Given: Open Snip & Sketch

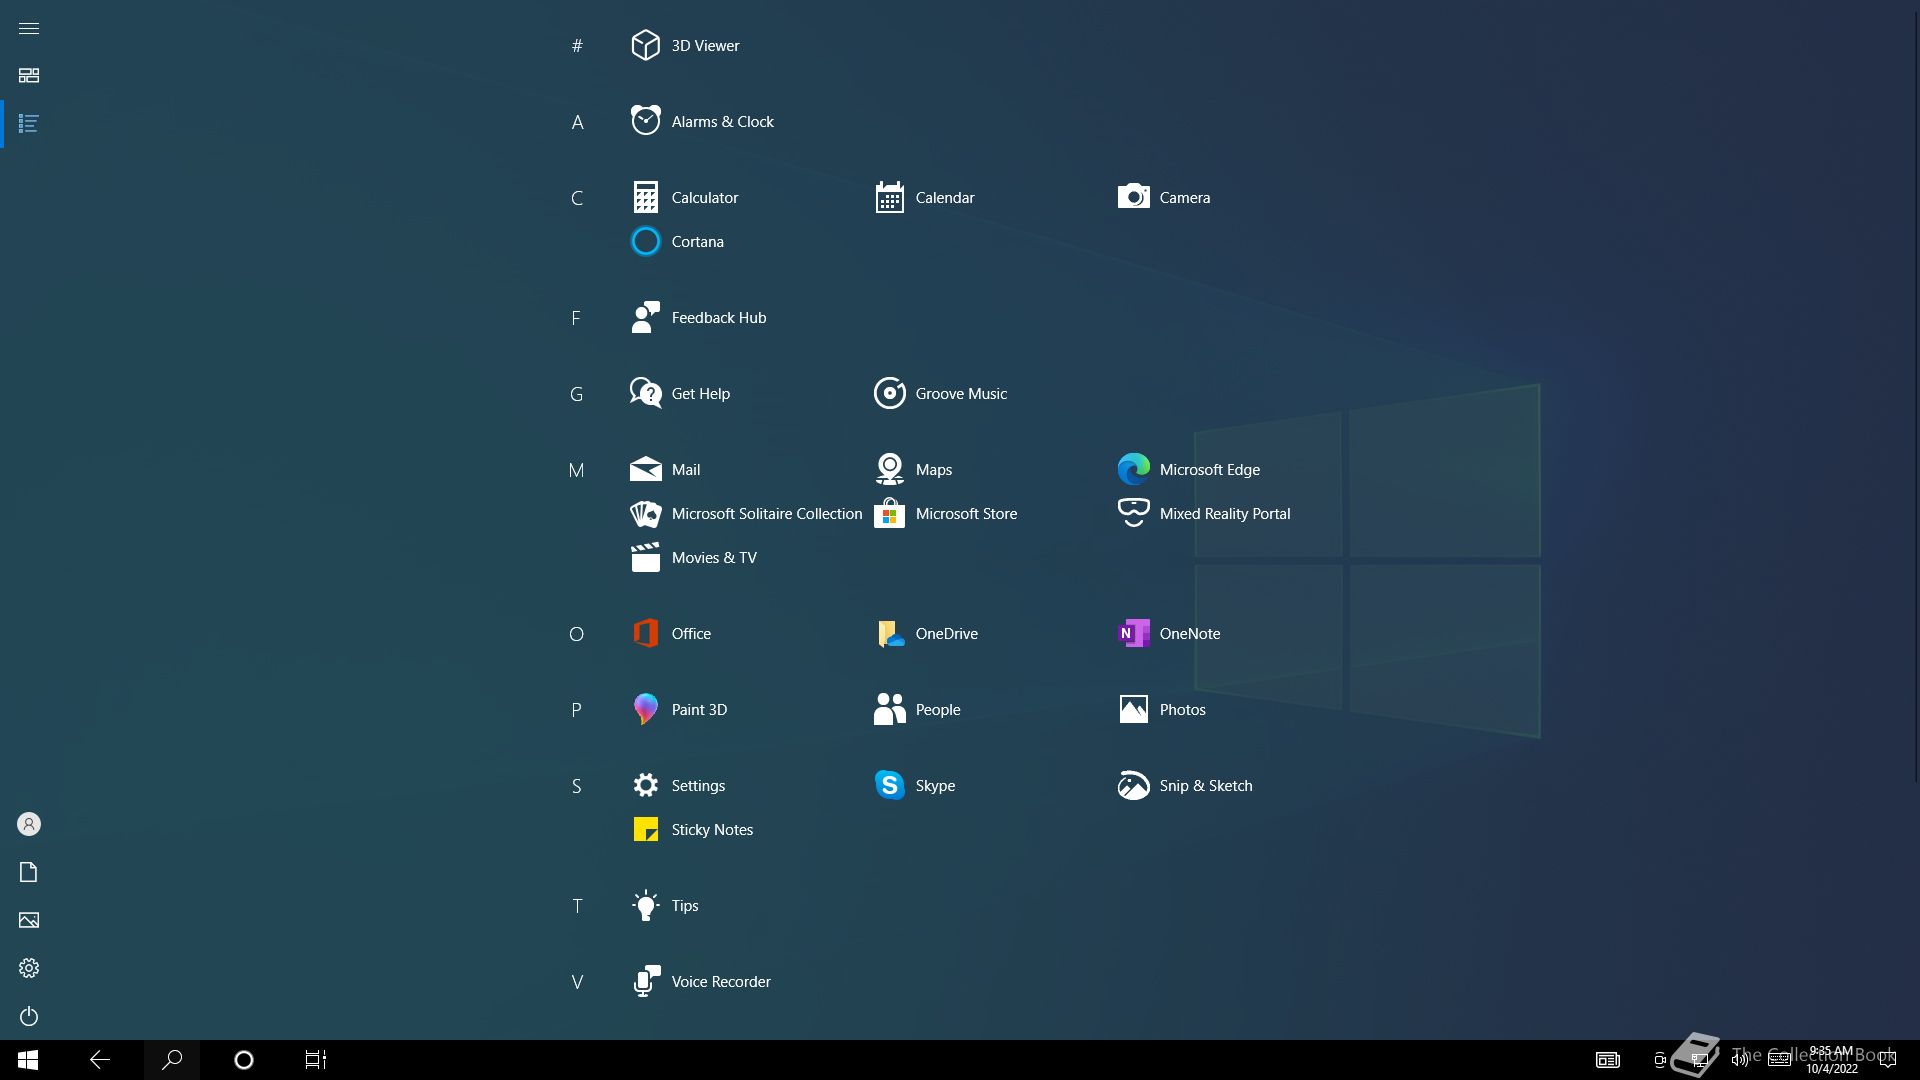Looking at the screenshot, I should point(1185,786).
